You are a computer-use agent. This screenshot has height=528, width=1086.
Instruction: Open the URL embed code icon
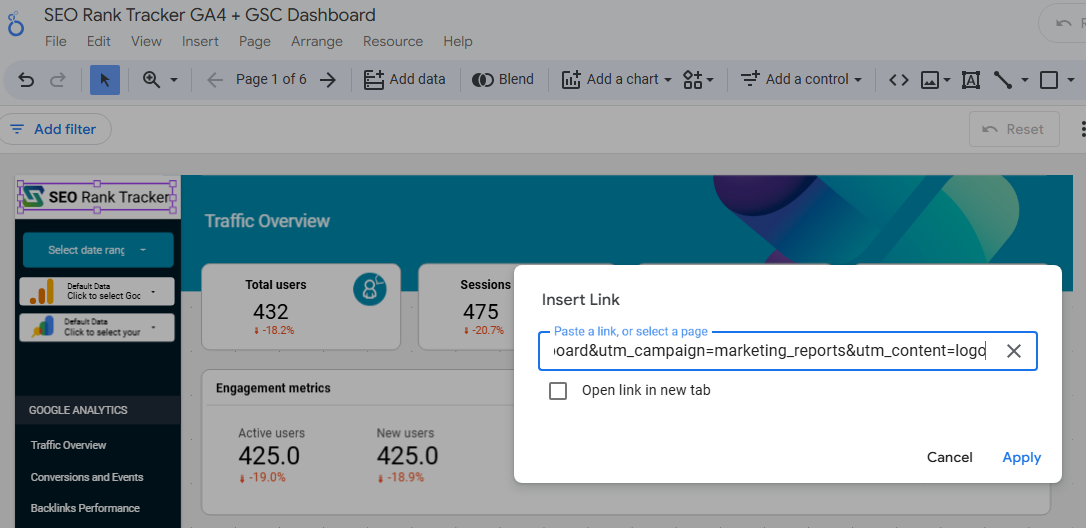(x=899, y=80)
